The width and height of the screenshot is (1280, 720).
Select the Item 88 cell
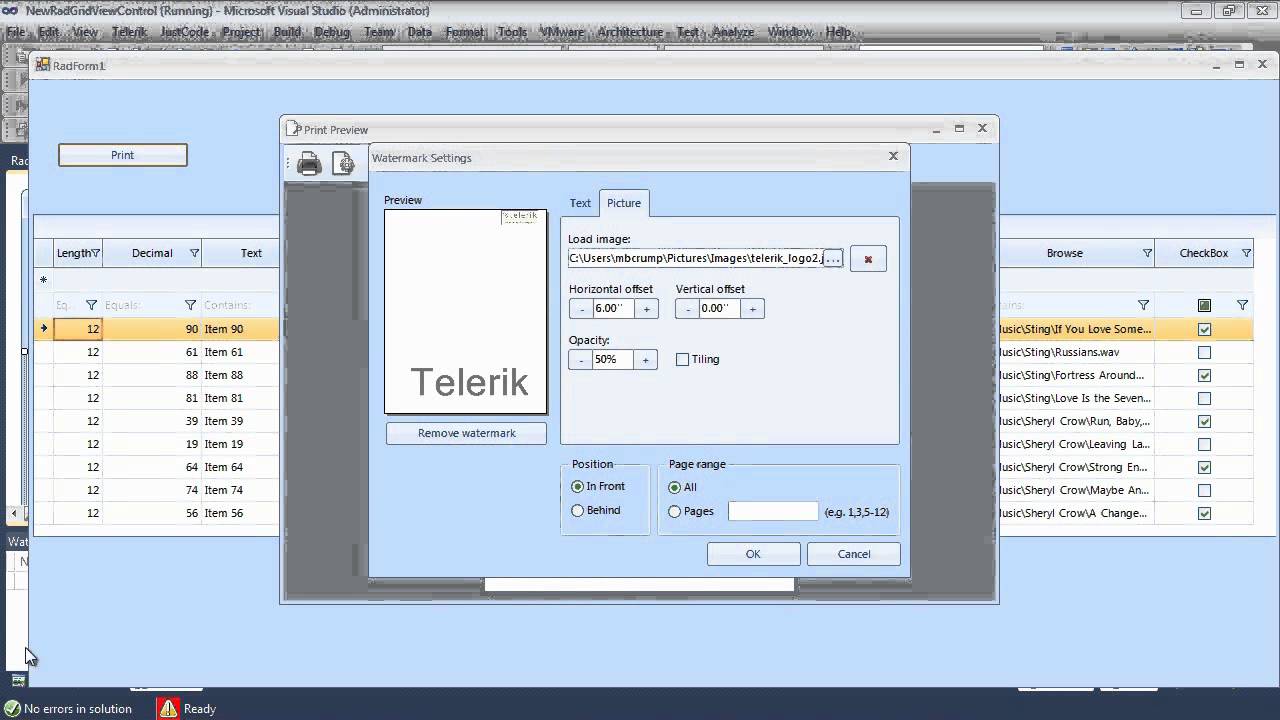coord(240,375)
